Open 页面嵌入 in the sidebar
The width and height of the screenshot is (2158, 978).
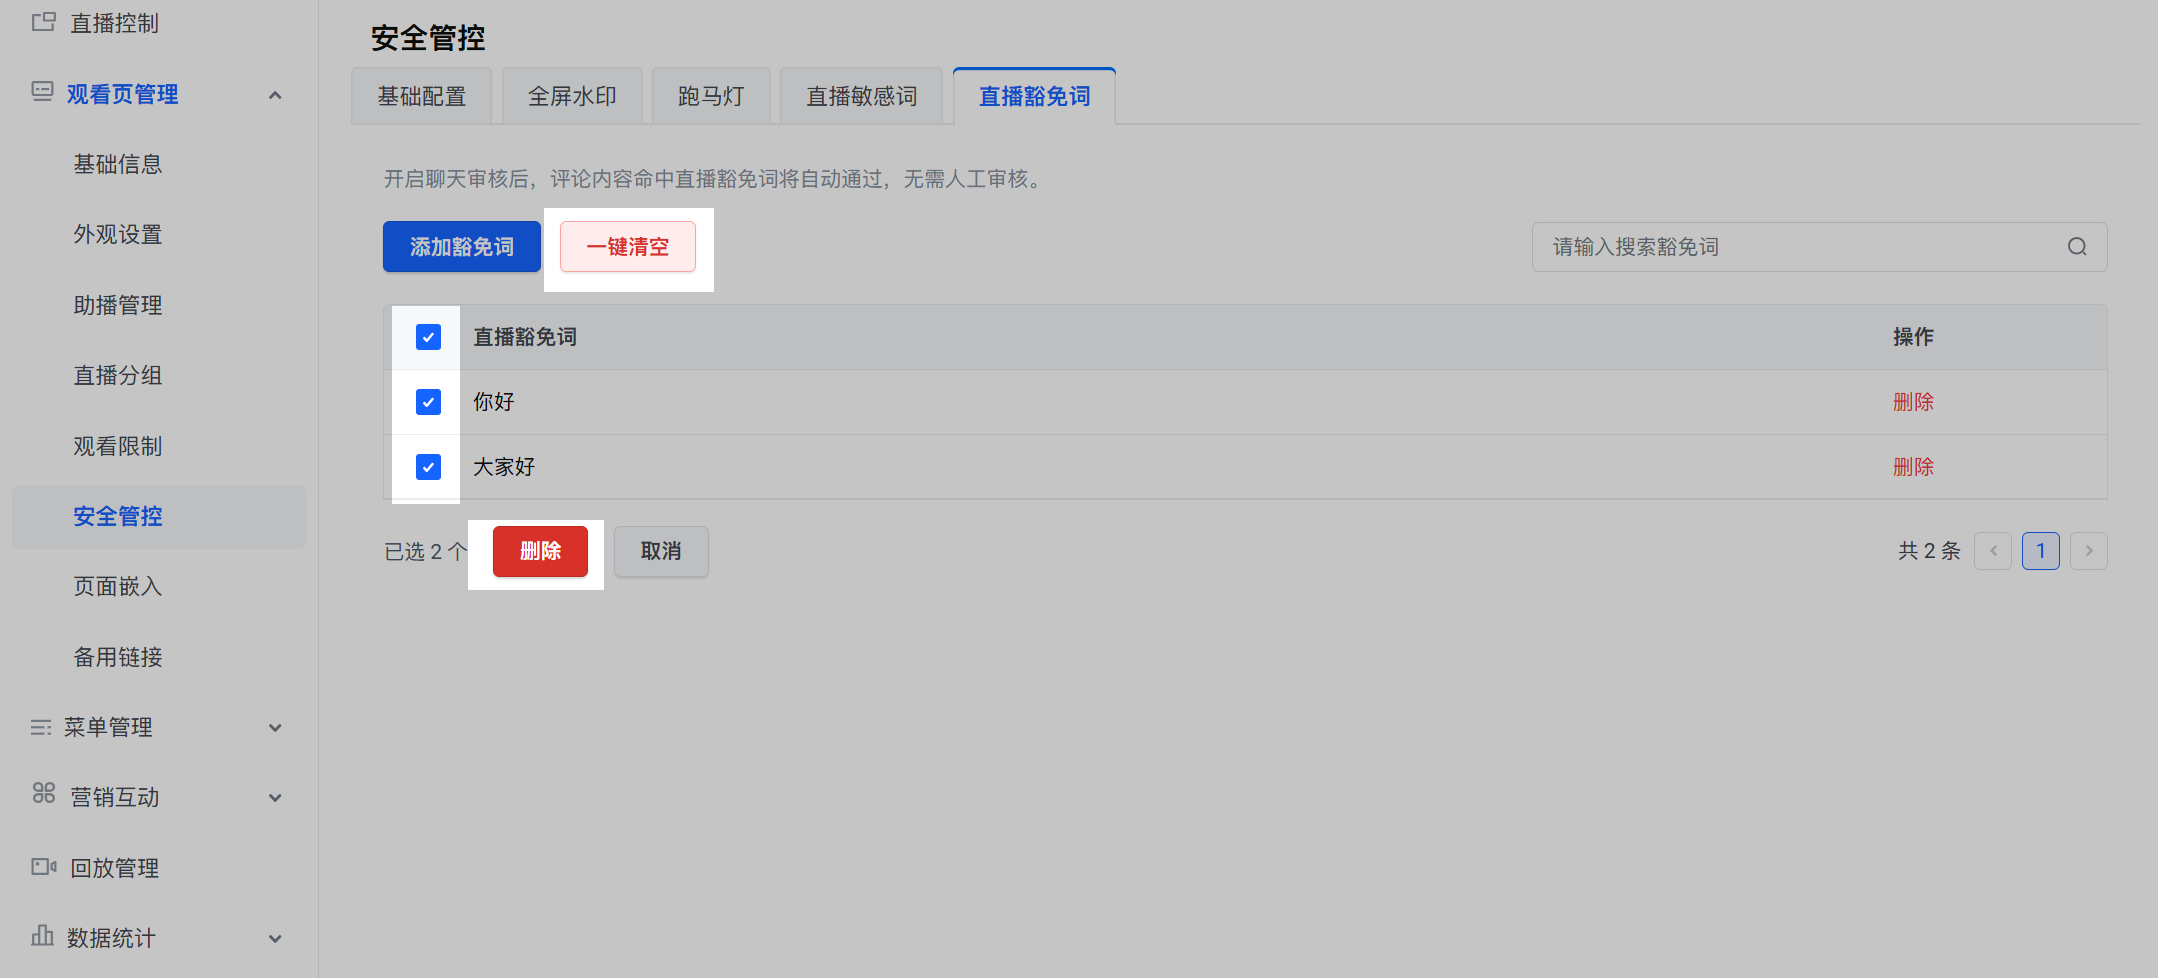click(x=118, y=586)
